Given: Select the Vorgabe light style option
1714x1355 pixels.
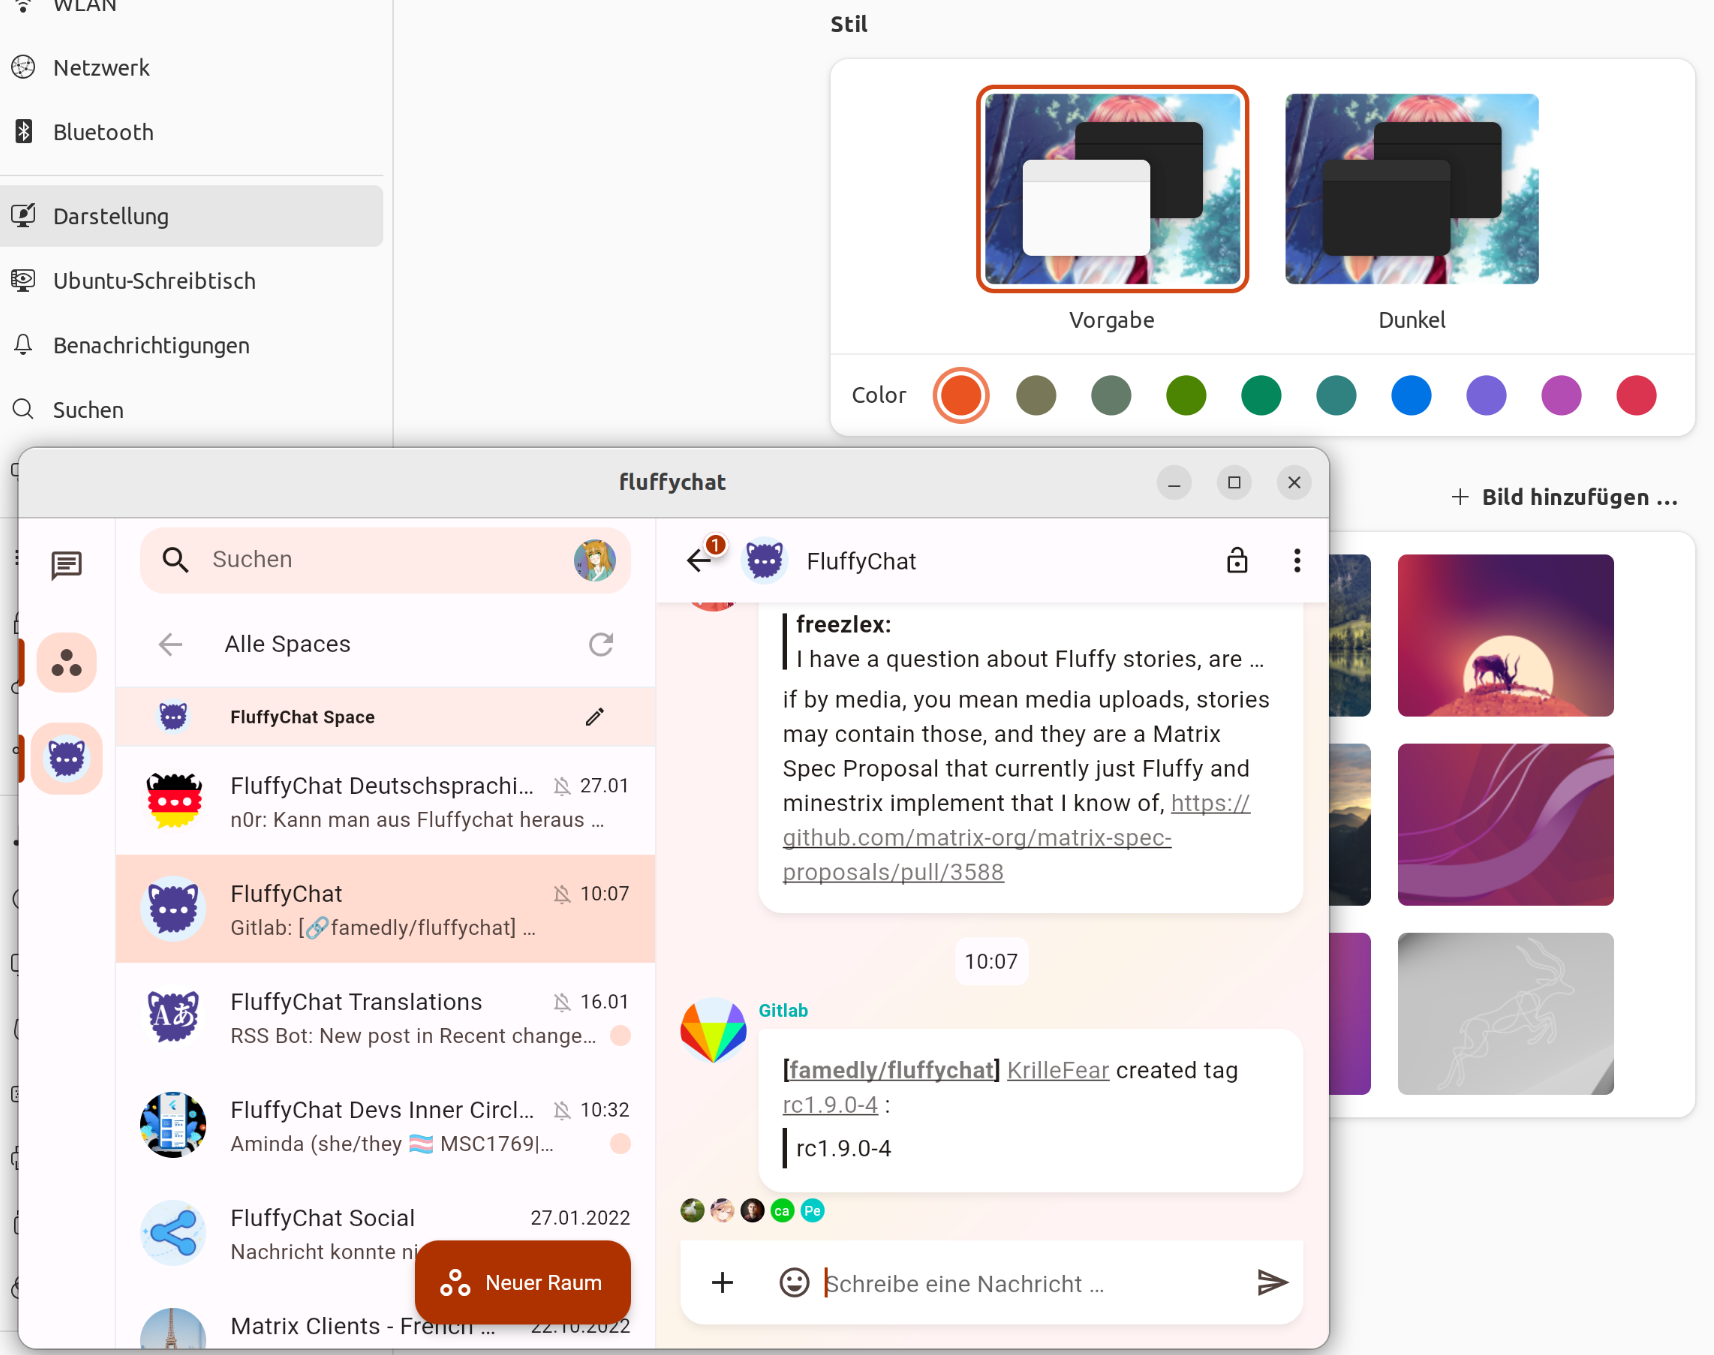Looking at the screenshot, I should tap(1112, 189).
